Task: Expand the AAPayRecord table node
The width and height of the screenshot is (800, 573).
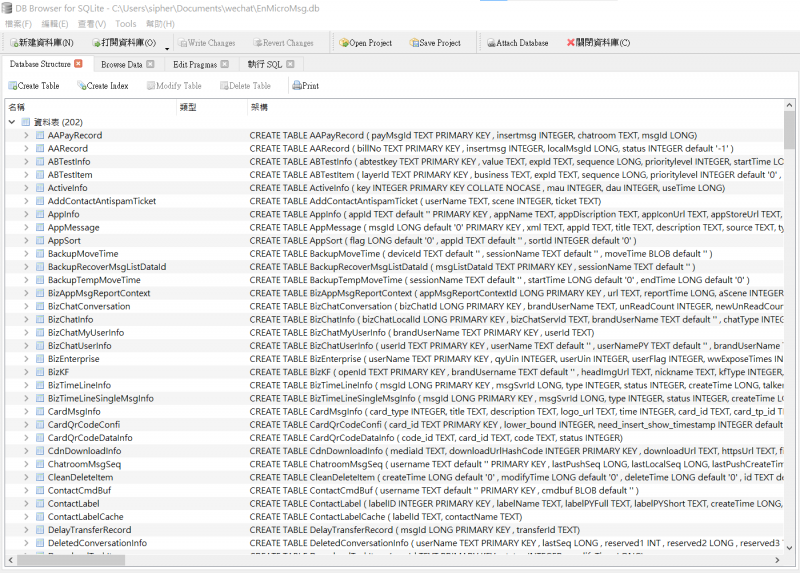Action: [26, 135]
